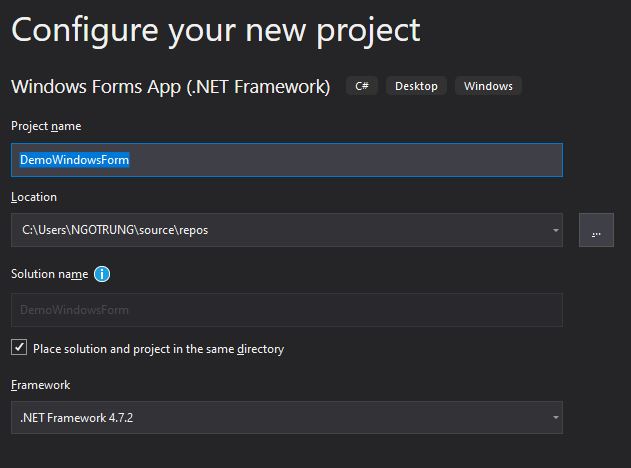This screenshot has width=631, height=468.
Task: Click the Framework label
Action: click(x=41, y=385)
